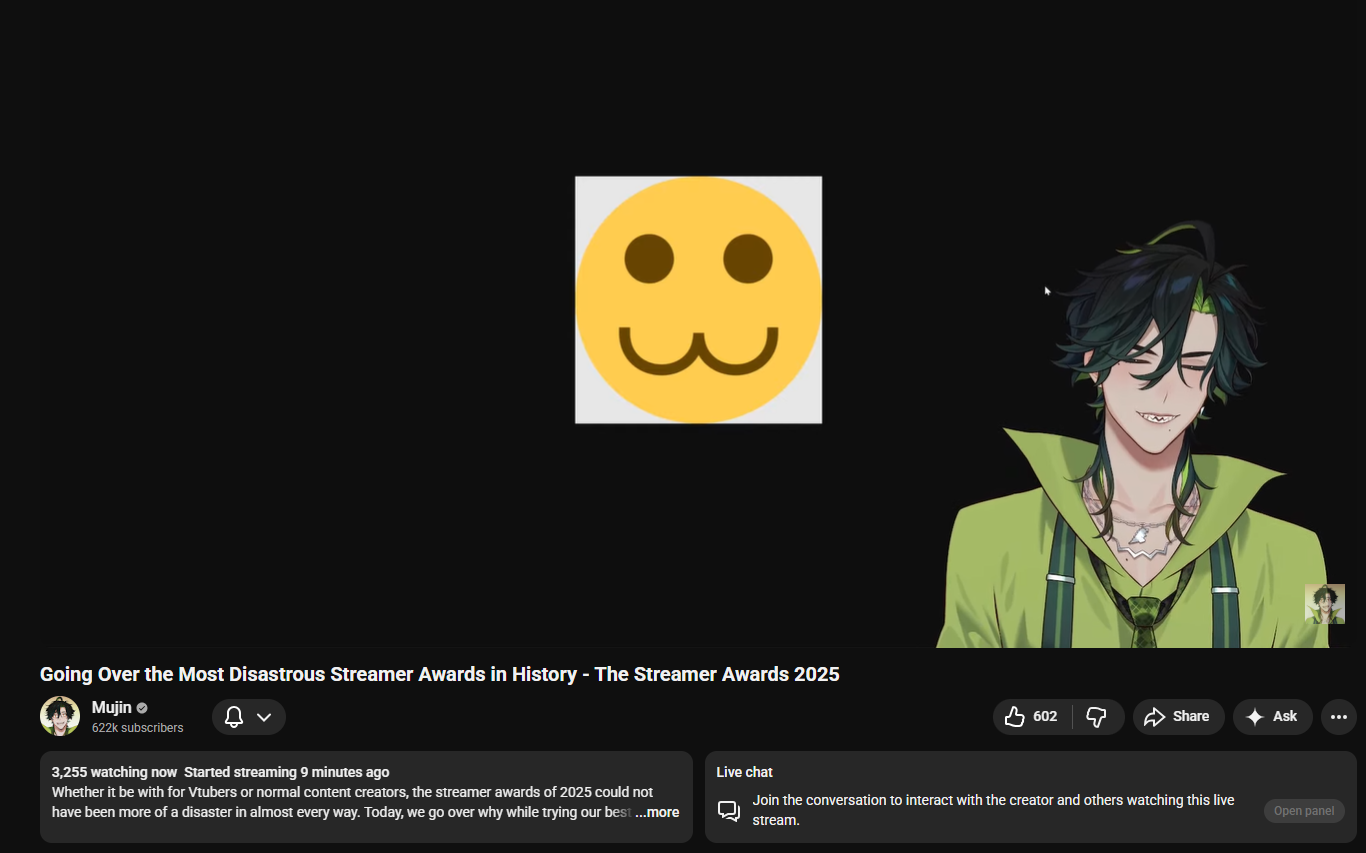Image resolution: width=1366 pixels, height=853 pixels.
Task: Click channel watermark in video corner
Action: [x=1325, y=604]
